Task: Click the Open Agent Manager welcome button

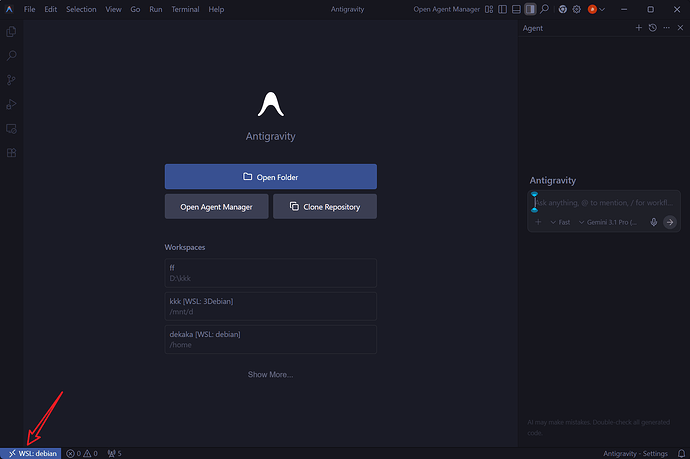Action: click(217, 206)
